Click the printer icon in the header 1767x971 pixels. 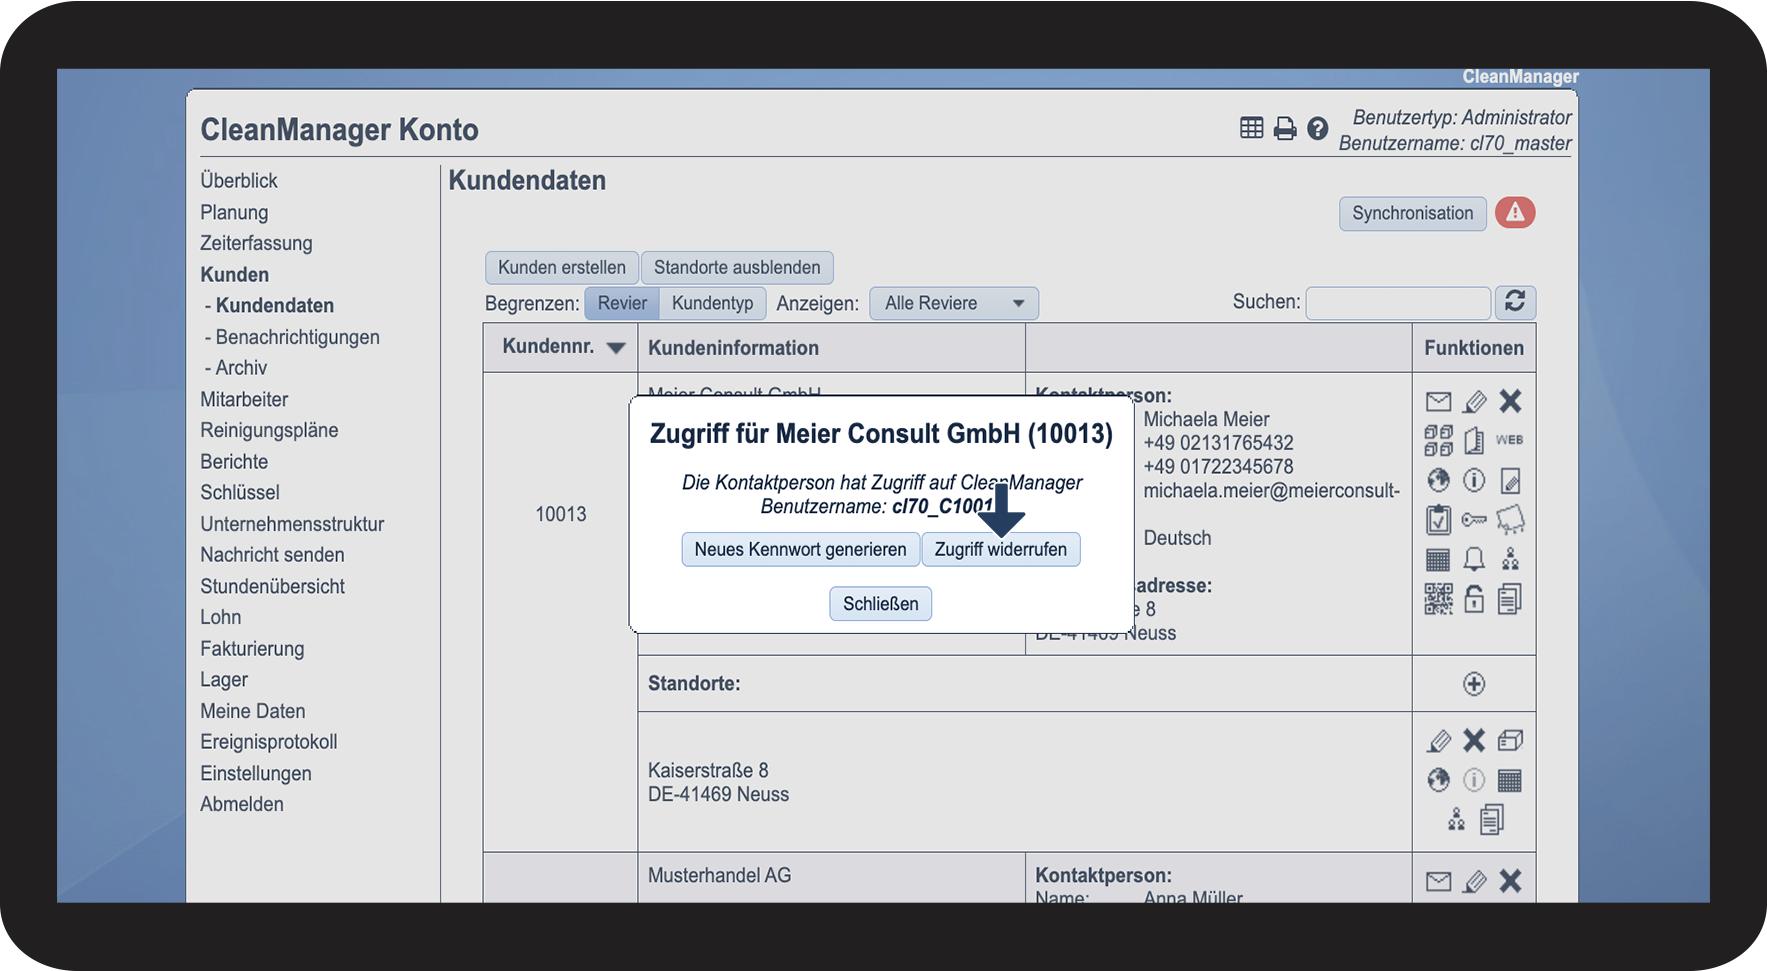coord(1285,128)
